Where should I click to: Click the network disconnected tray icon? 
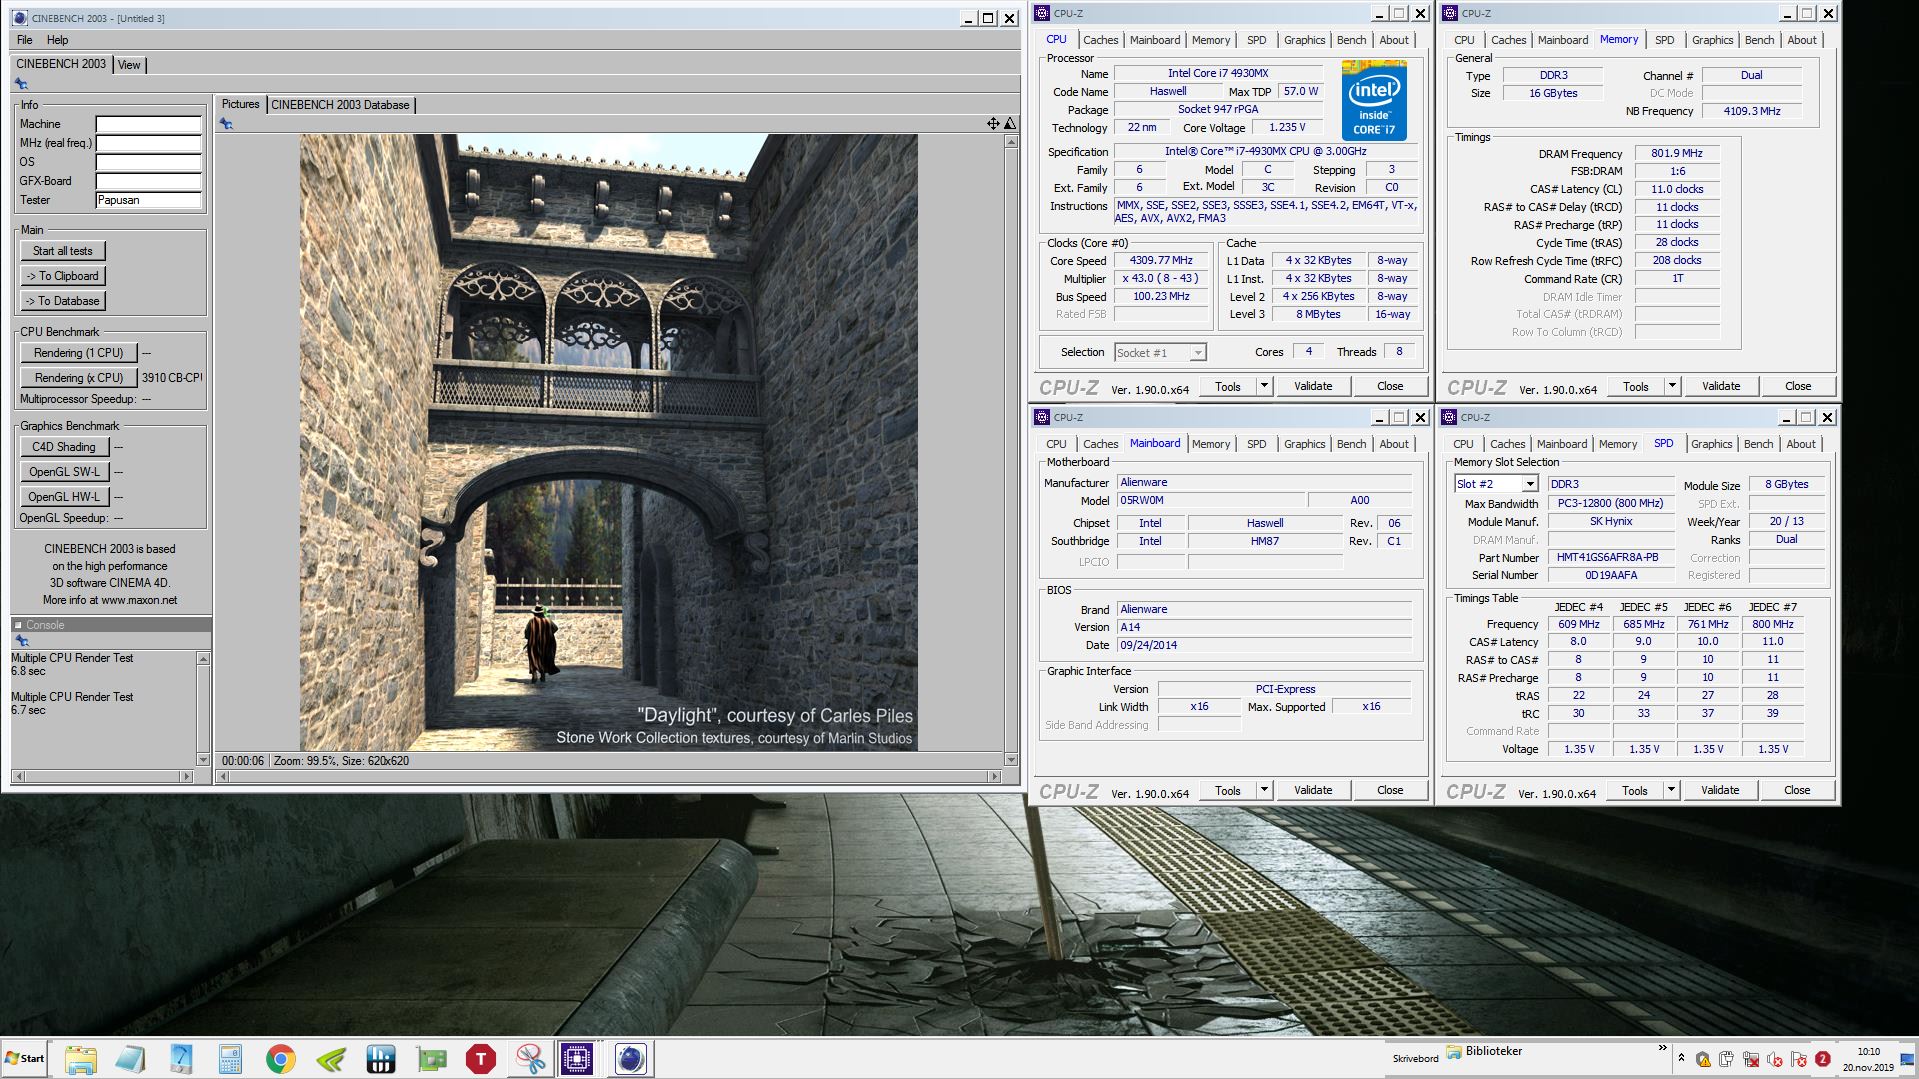[1751, 1059]
